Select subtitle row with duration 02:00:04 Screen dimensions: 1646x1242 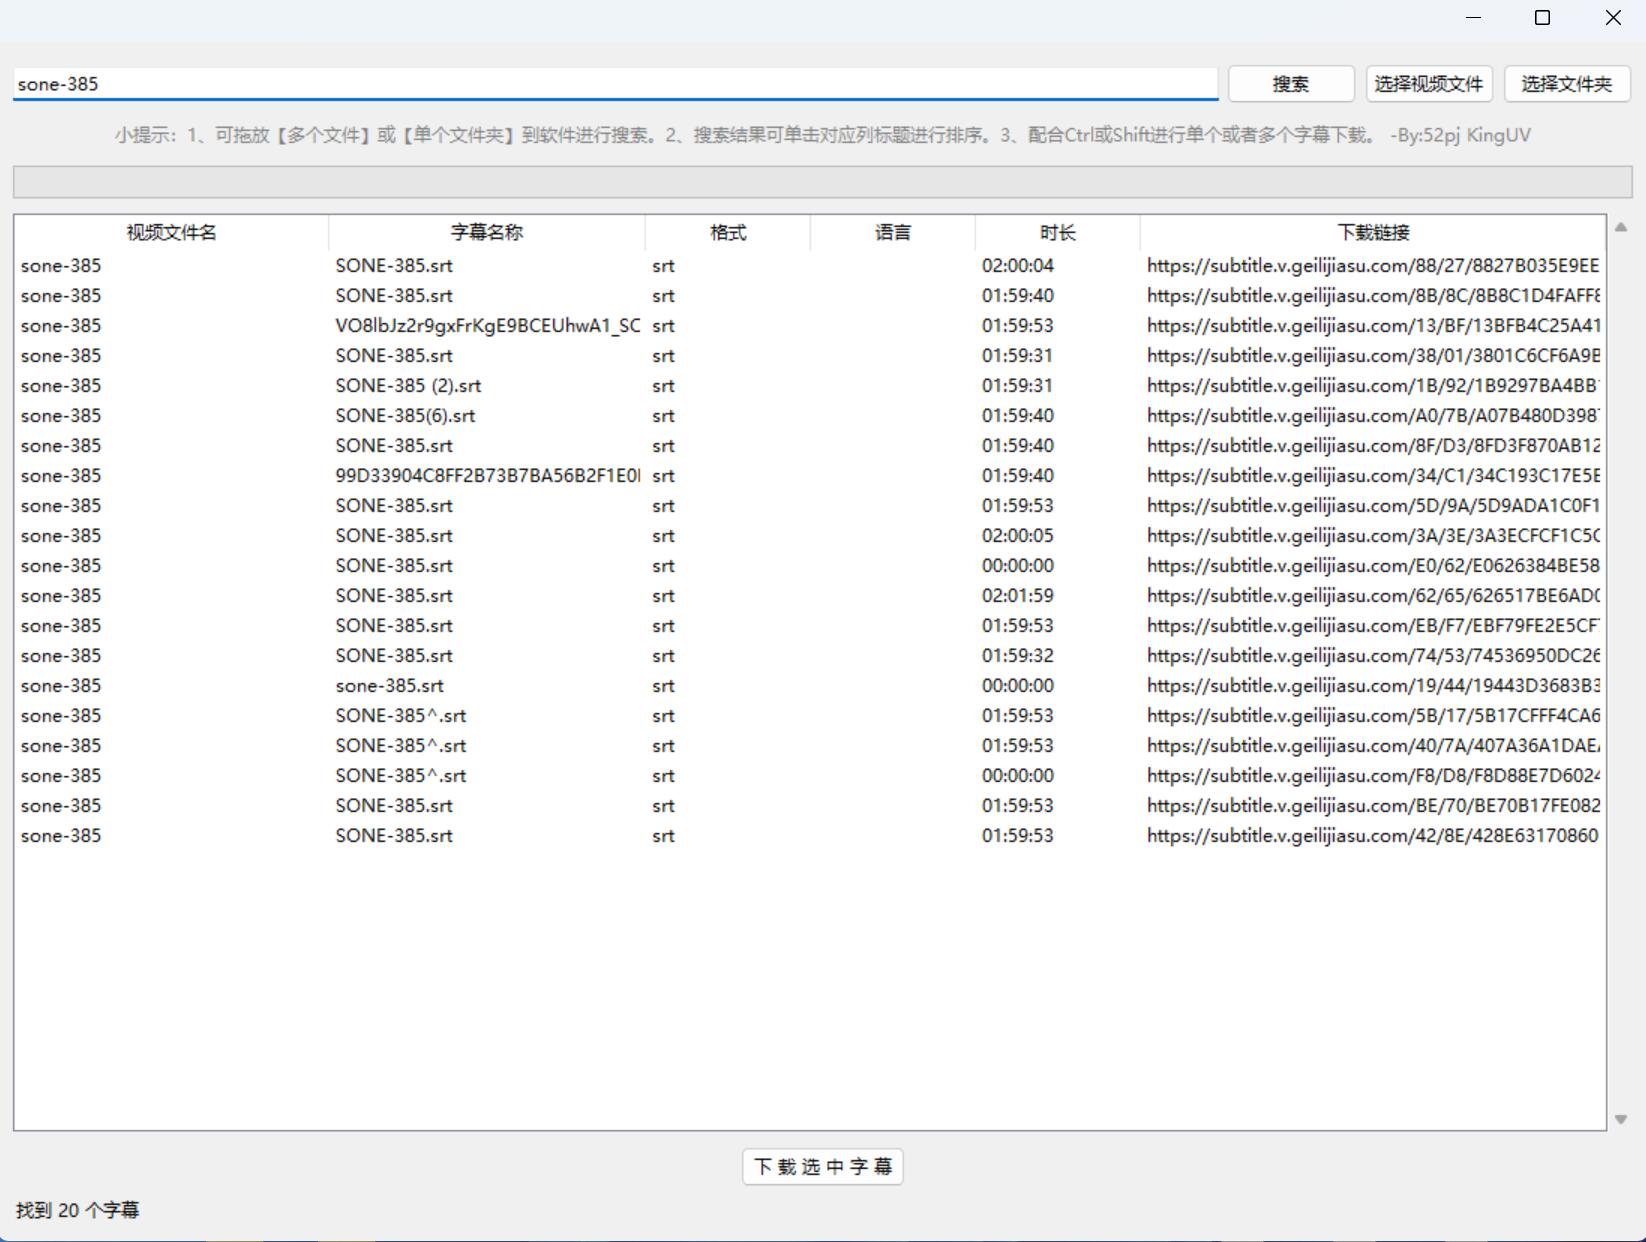pyautogui.click(x=810, y=266)
